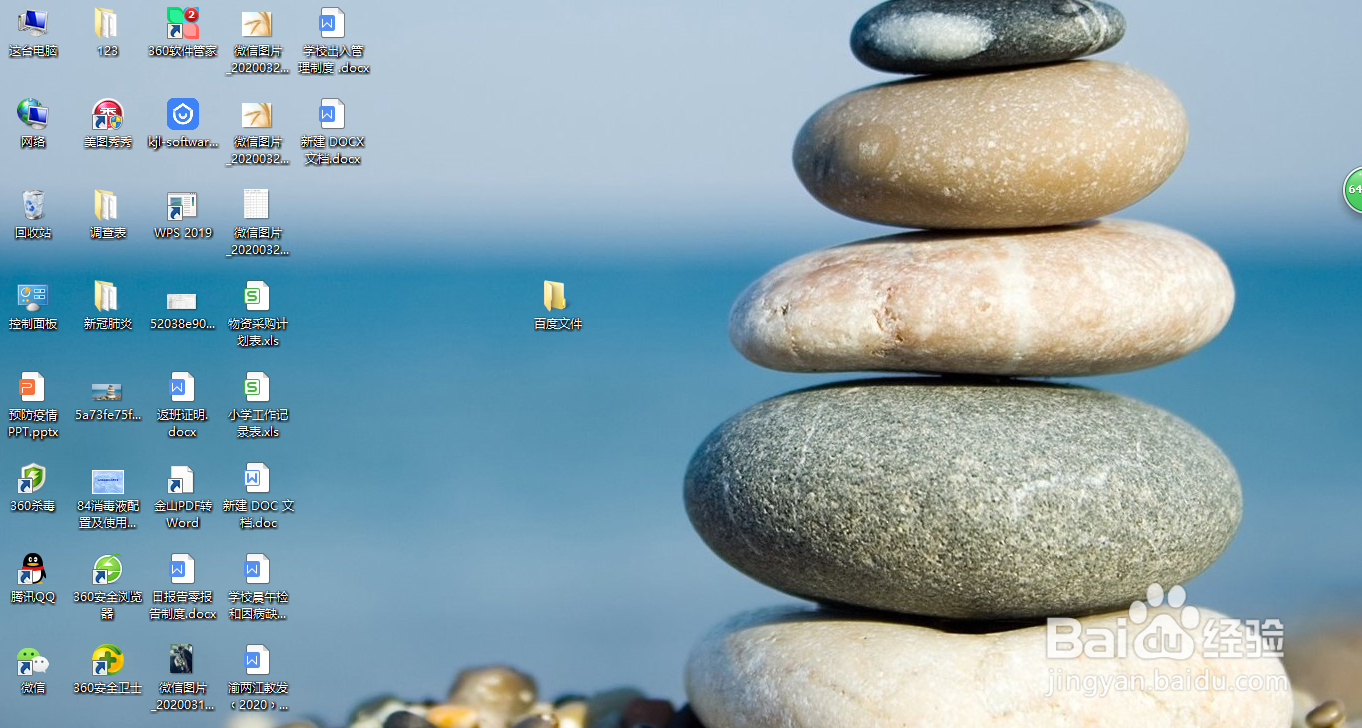Select the 预防疫情PPT.pptx file
The width and height of the screenshot is (1362, 728).
[x=33, y=405]
